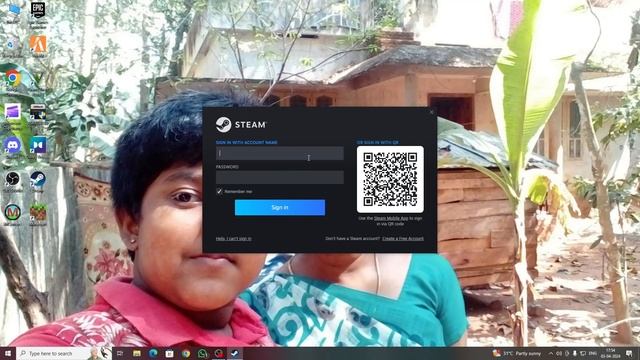The image size is (640, 360).
Task: Select the blue bow-tie logo desktop icon
Action: tap(38, 145)
